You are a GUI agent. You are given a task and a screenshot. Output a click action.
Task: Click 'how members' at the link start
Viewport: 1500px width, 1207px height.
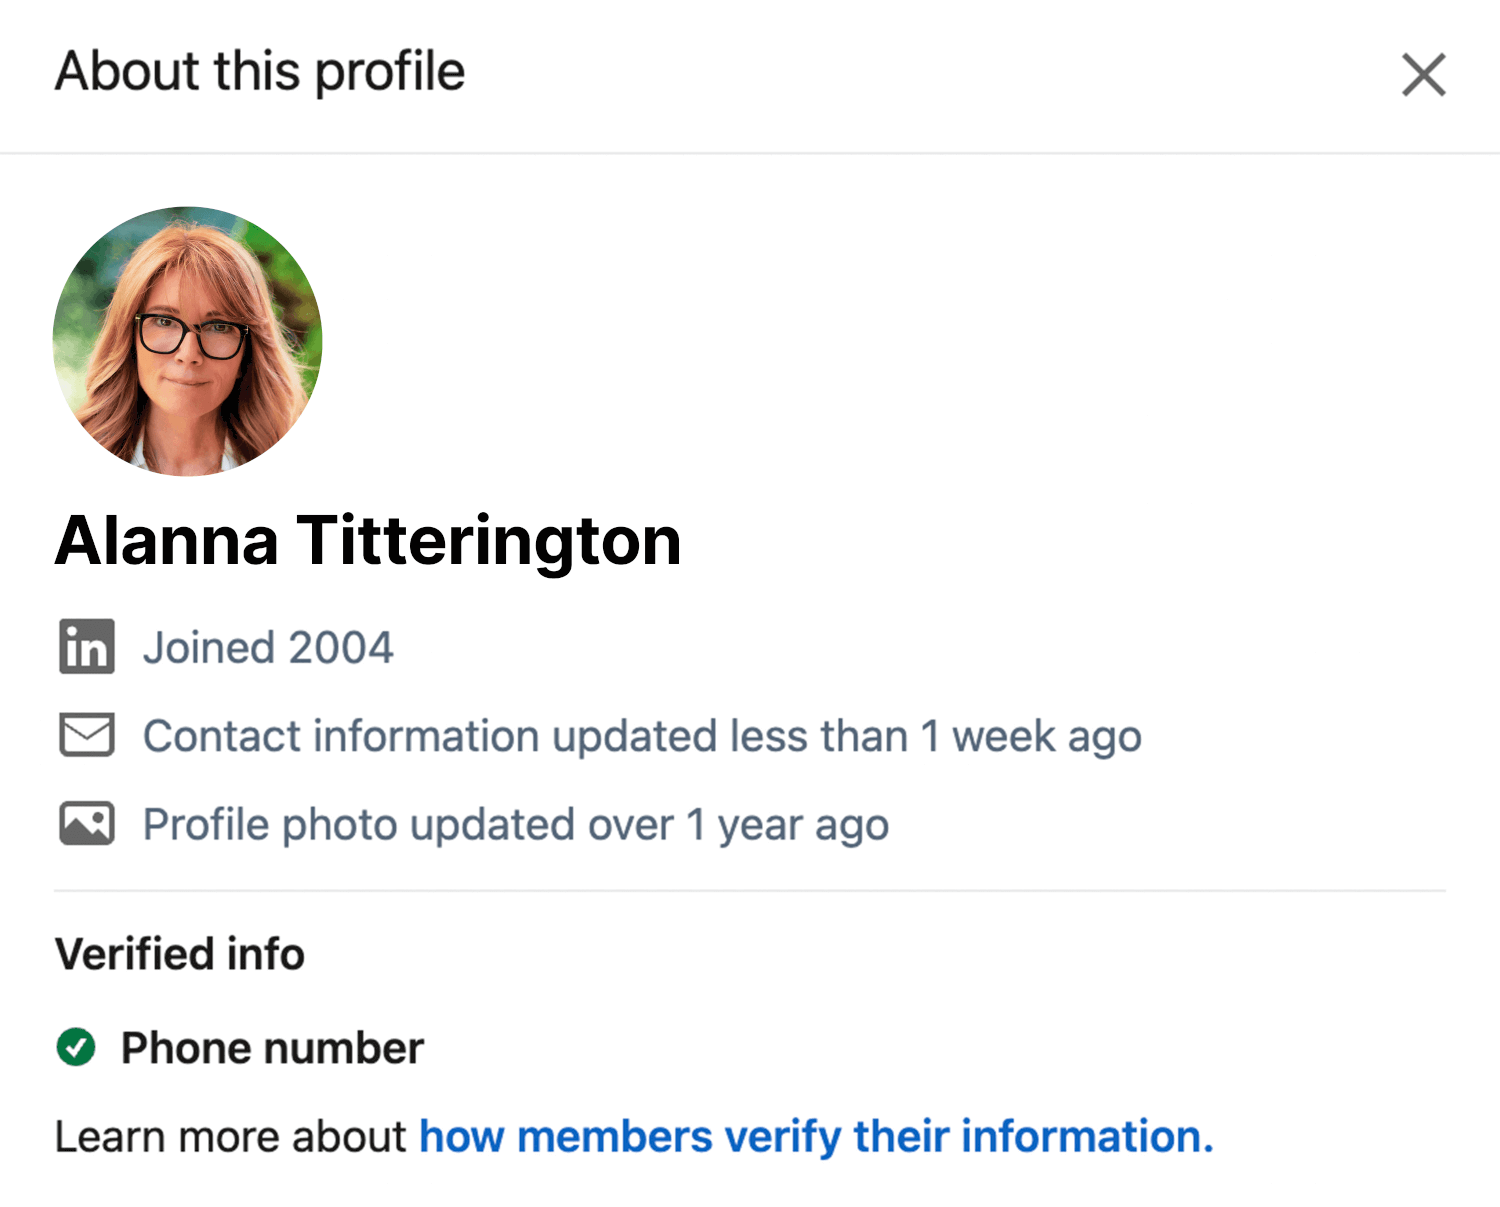point(566,1136)
